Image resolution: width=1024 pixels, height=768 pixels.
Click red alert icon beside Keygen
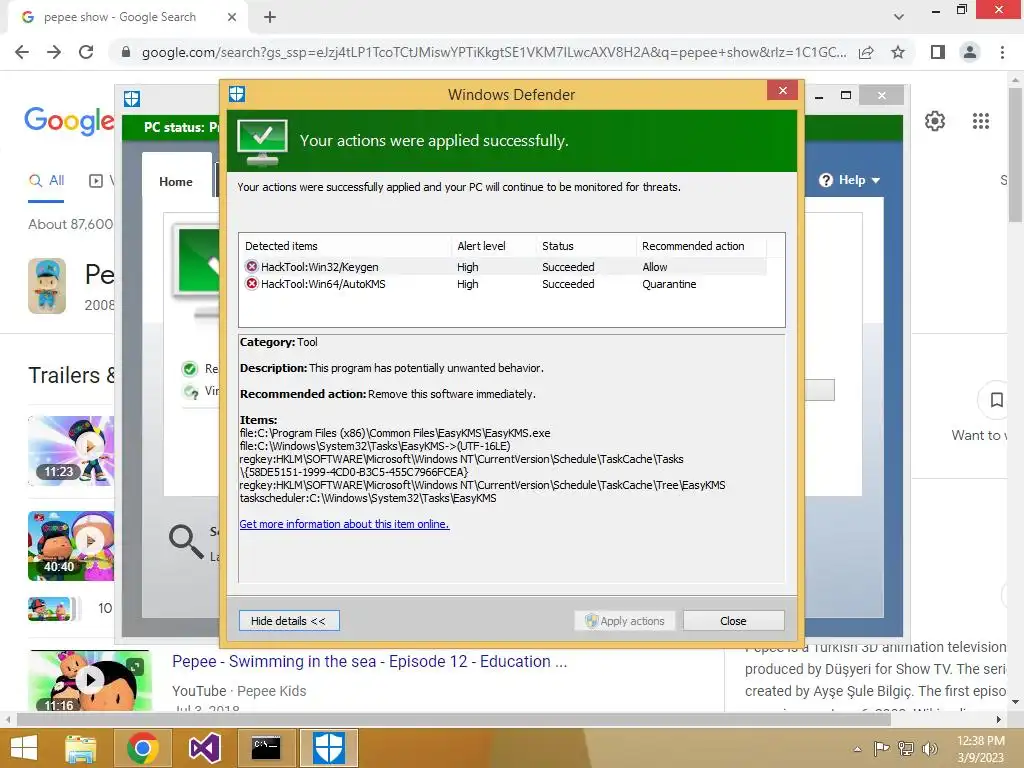click(251, 266)
